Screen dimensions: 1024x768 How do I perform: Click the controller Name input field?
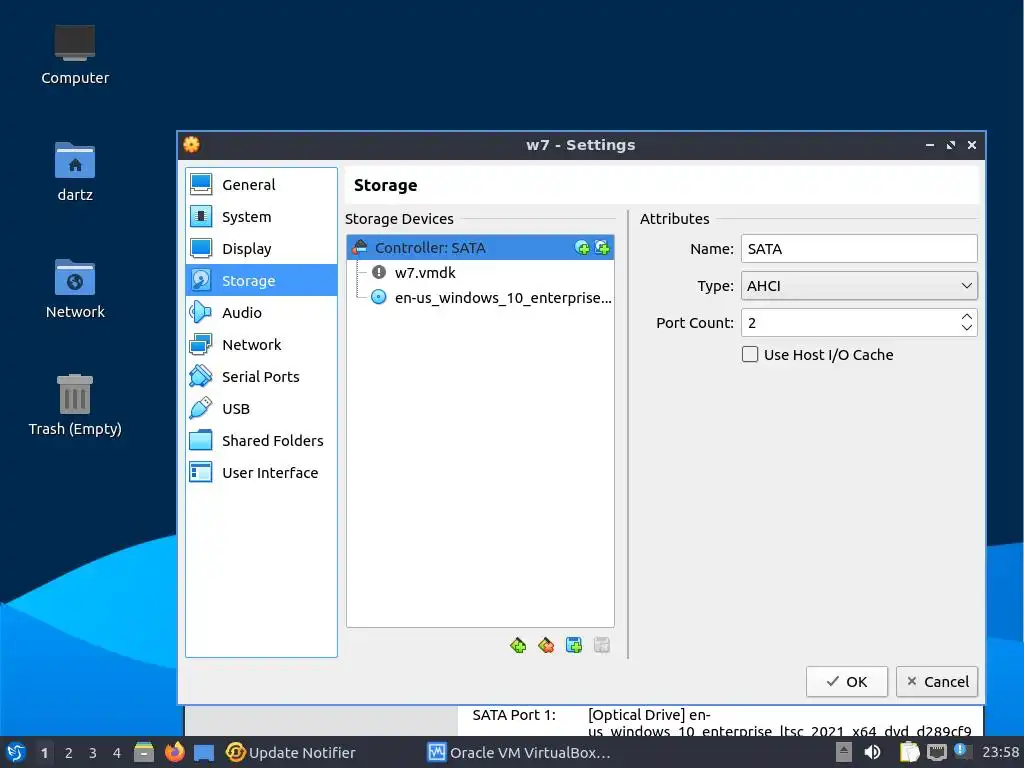click(x=859, y=249)
